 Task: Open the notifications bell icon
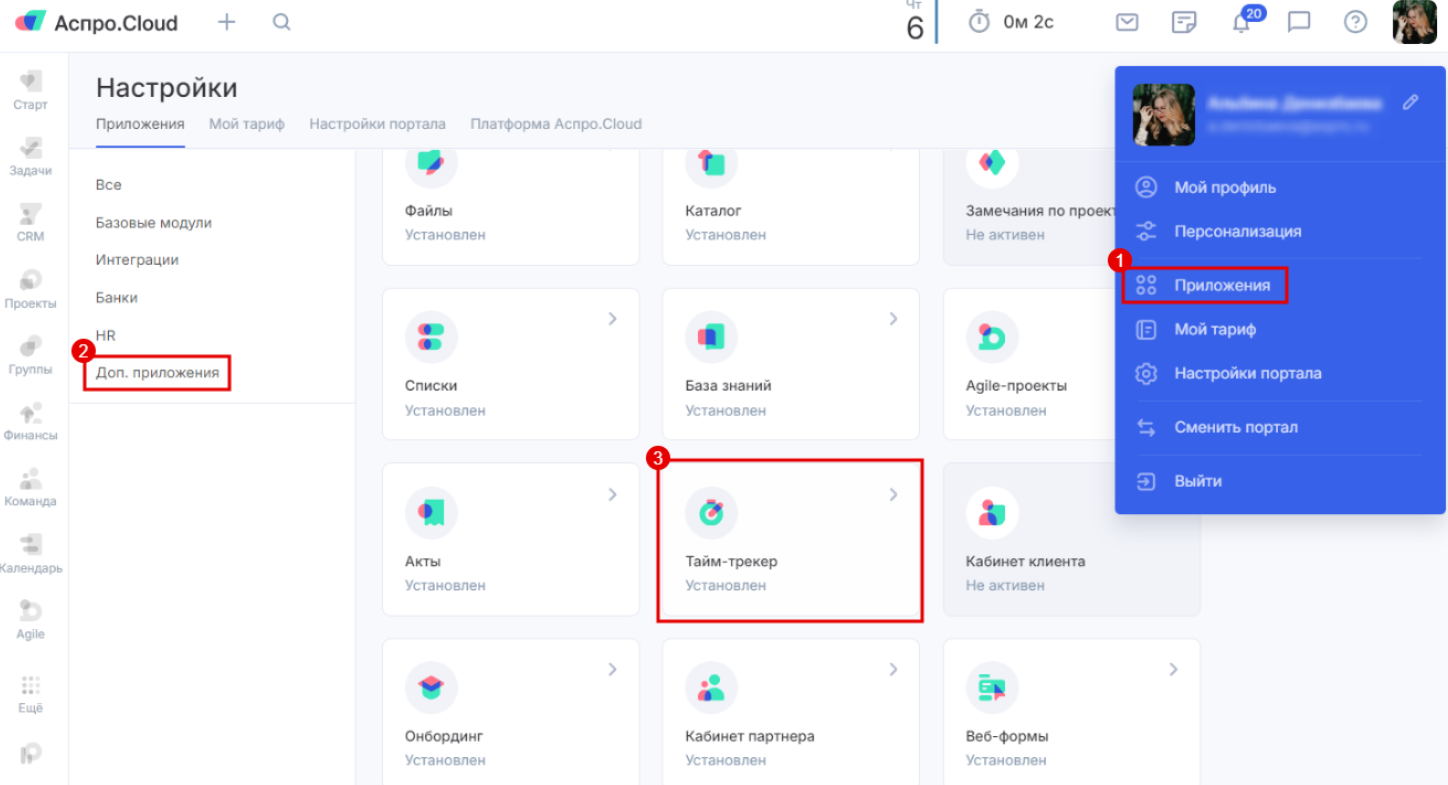tap(1241, 23)
